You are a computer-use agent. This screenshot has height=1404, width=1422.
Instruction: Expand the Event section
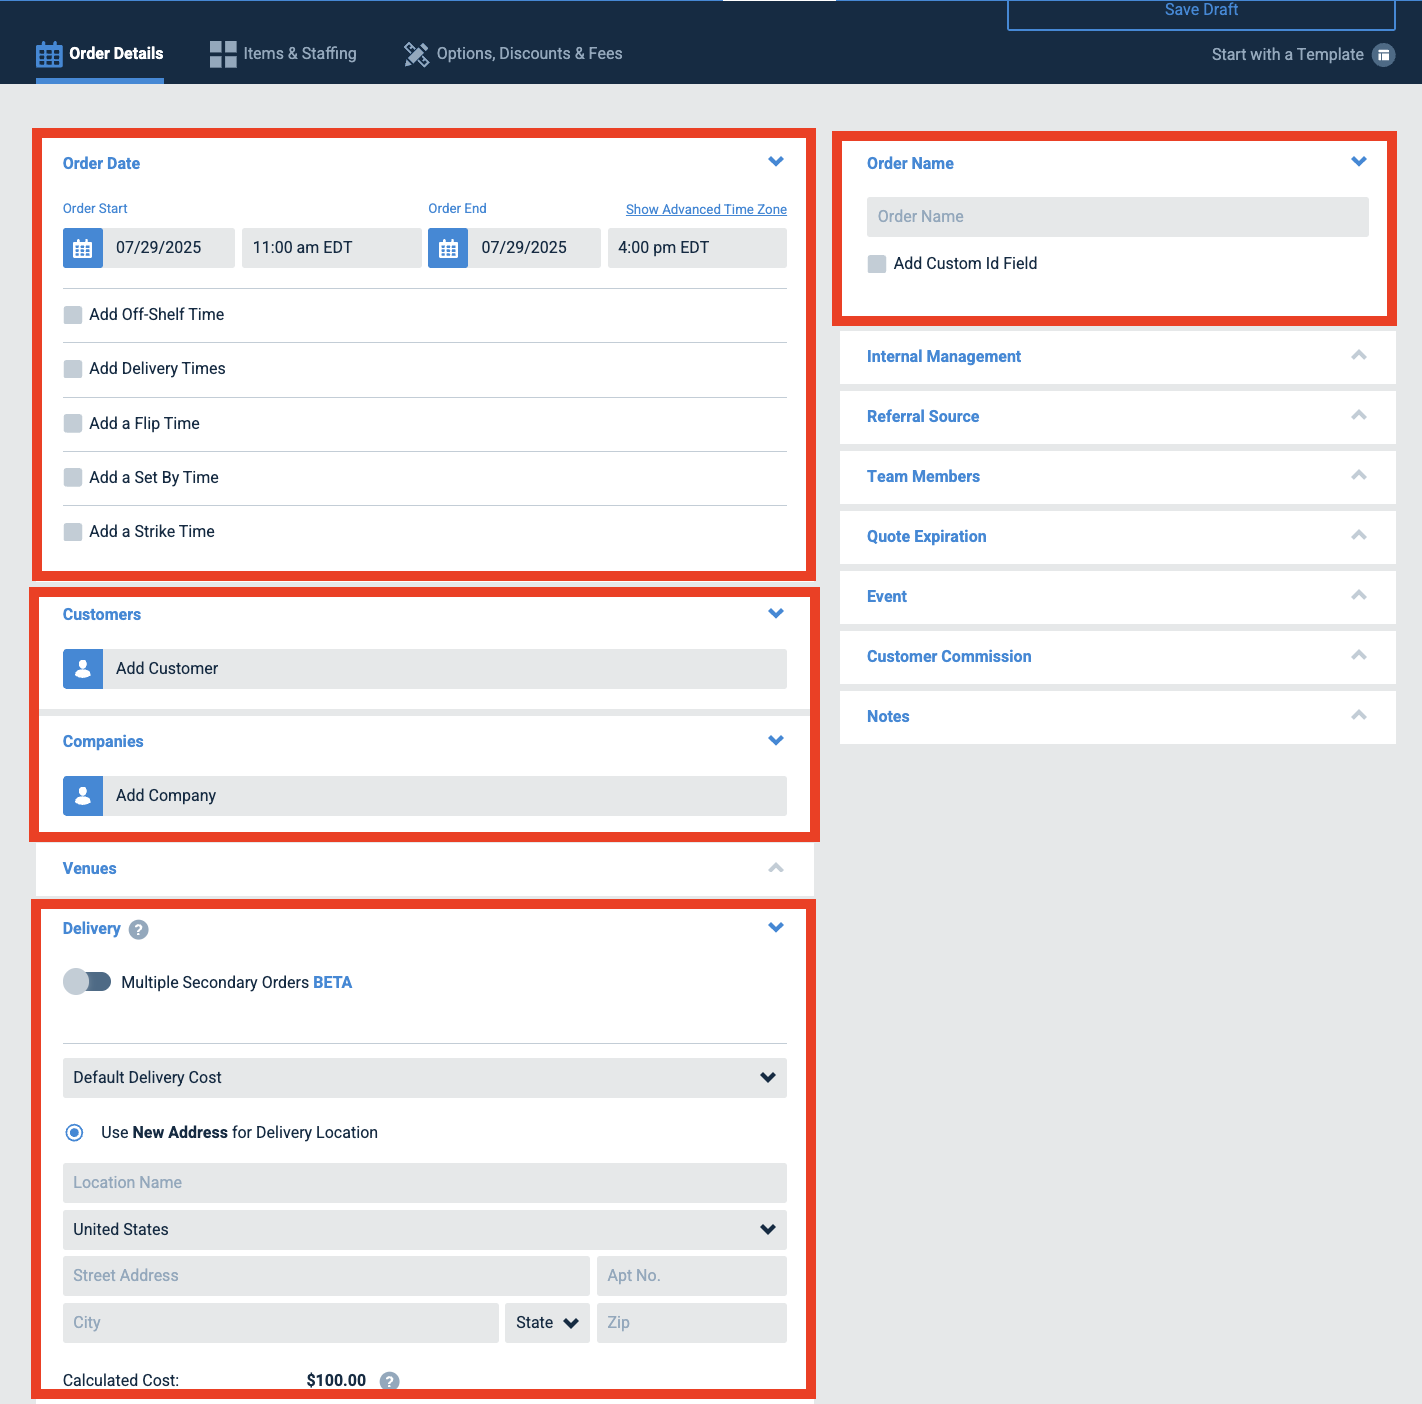click(1359, 596)
